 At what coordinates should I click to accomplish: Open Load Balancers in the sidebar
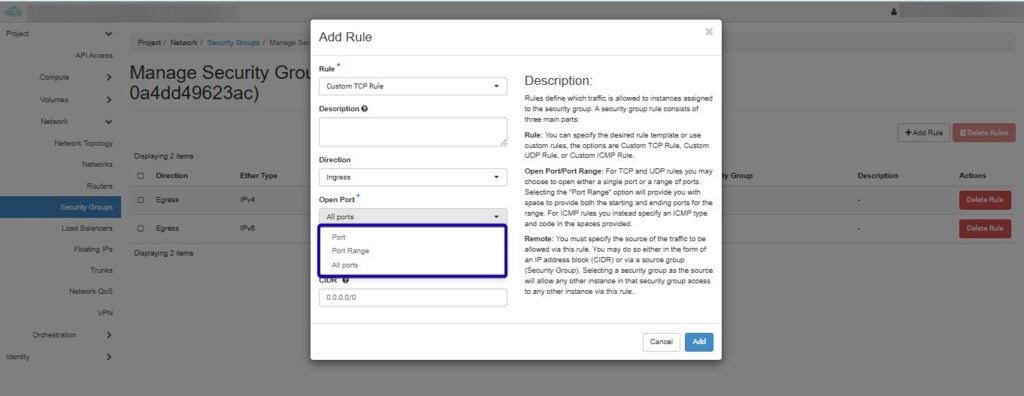coord(87,228)
